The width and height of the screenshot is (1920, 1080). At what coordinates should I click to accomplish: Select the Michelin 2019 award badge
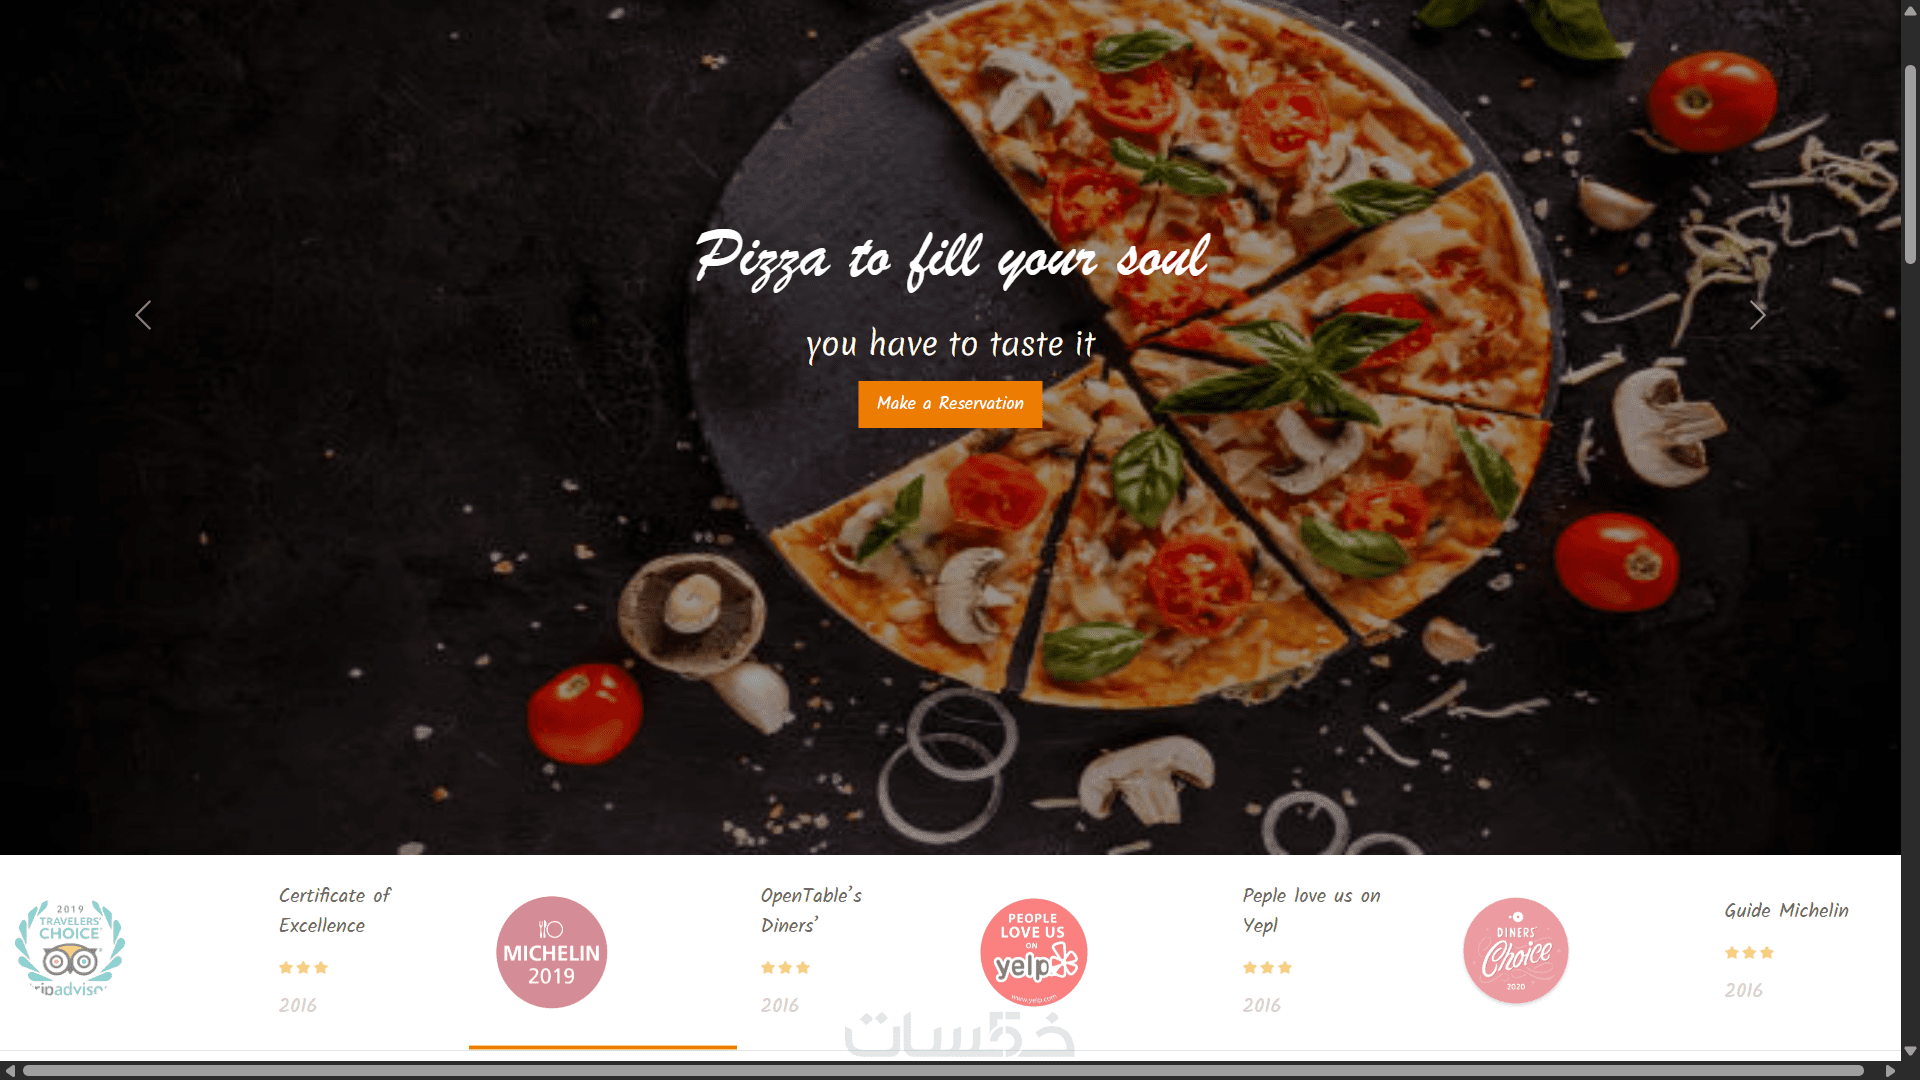[x=552, y=952]
